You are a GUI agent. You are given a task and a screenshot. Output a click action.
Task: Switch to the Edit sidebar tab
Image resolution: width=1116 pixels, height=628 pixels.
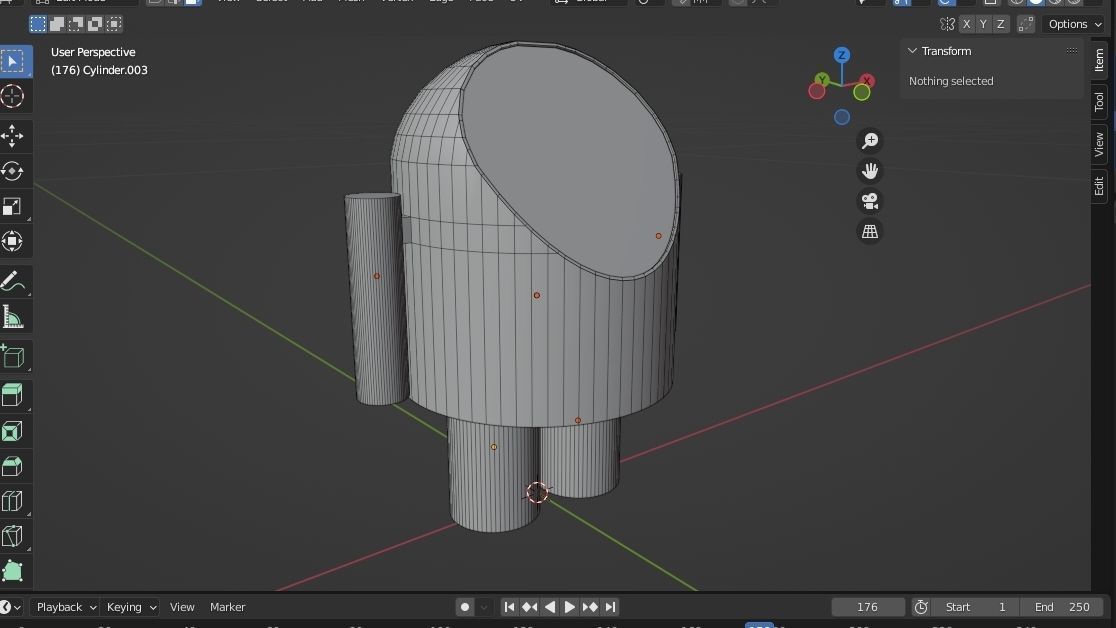[1099, 187]
